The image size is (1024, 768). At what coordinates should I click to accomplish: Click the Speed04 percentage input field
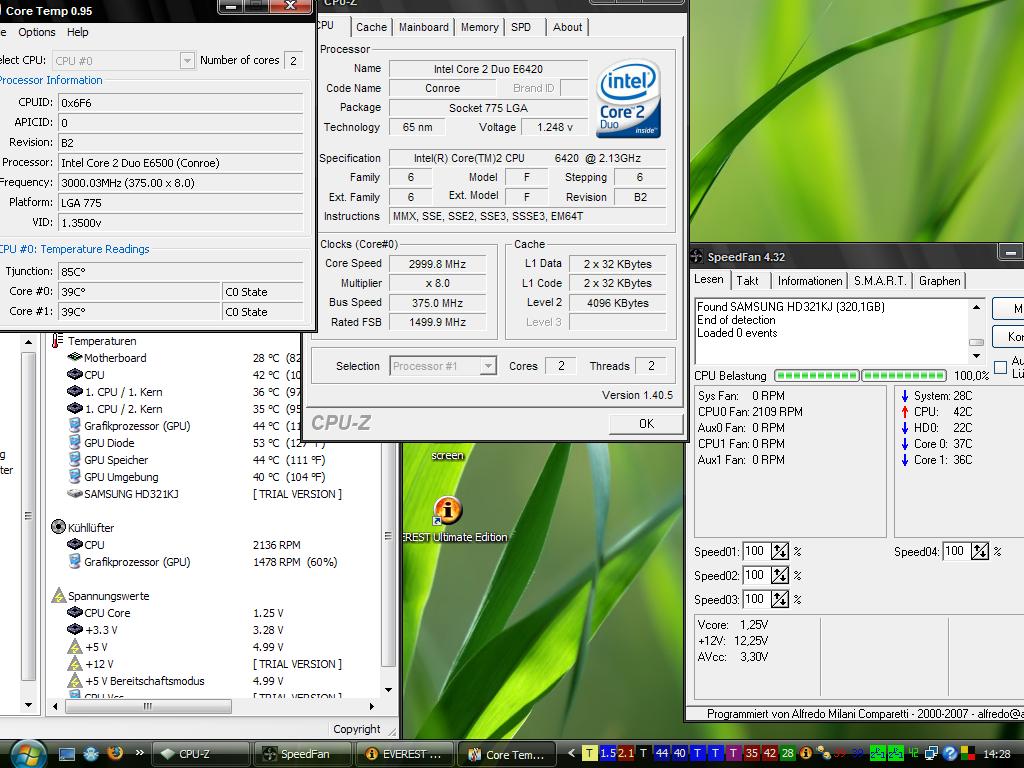955,551
